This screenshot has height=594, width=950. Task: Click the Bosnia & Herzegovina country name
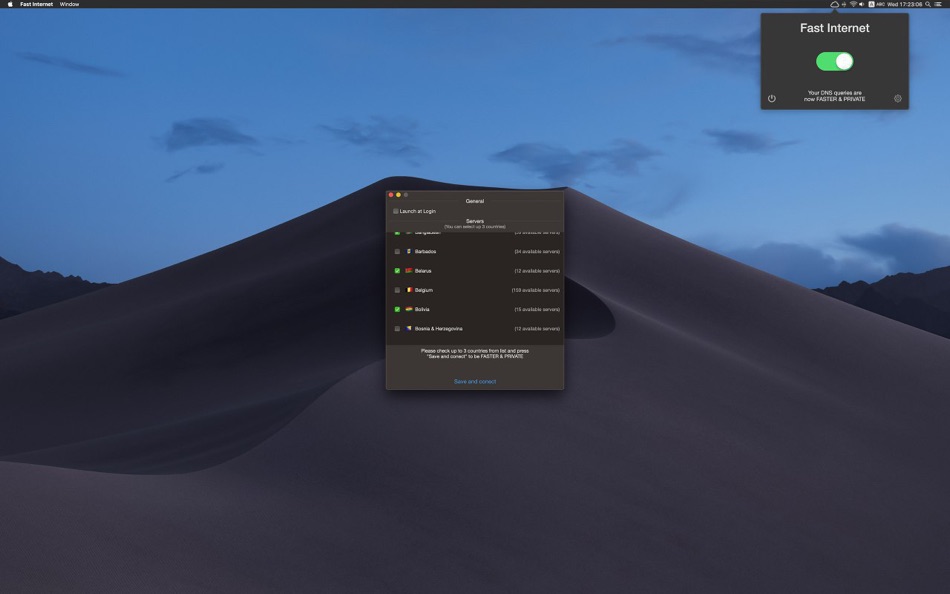pyautogui.click(x=439, y=329)
